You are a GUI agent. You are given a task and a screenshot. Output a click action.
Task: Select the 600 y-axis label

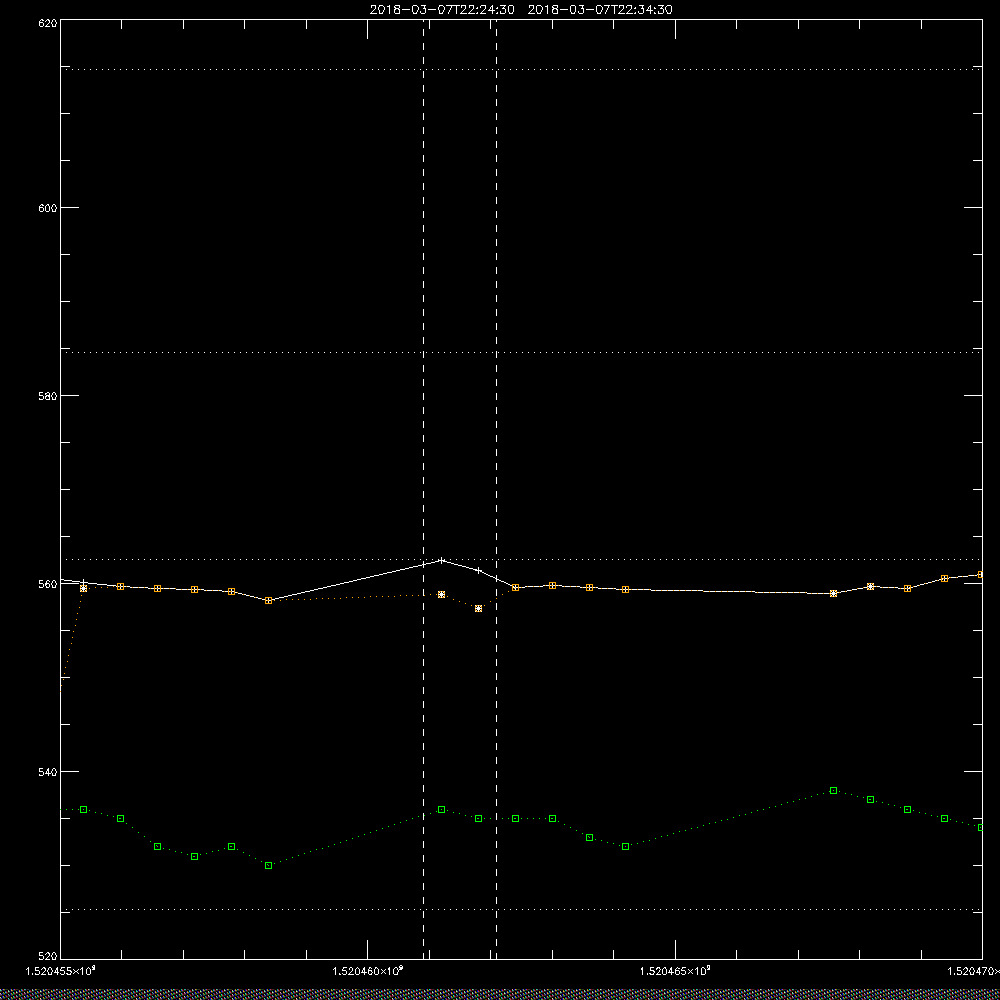[x=48, y=208]
